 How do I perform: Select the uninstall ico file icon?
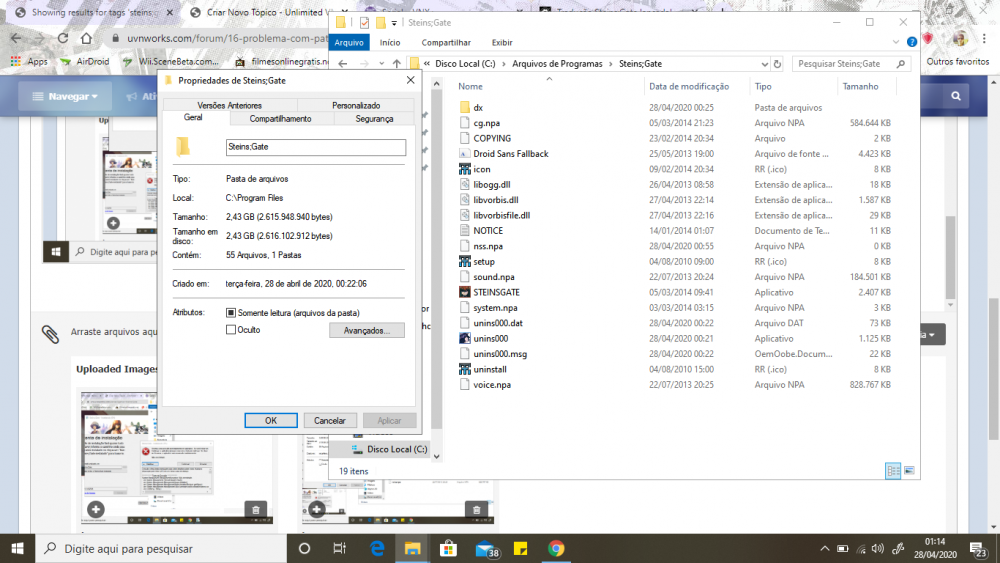pos(465,369)
